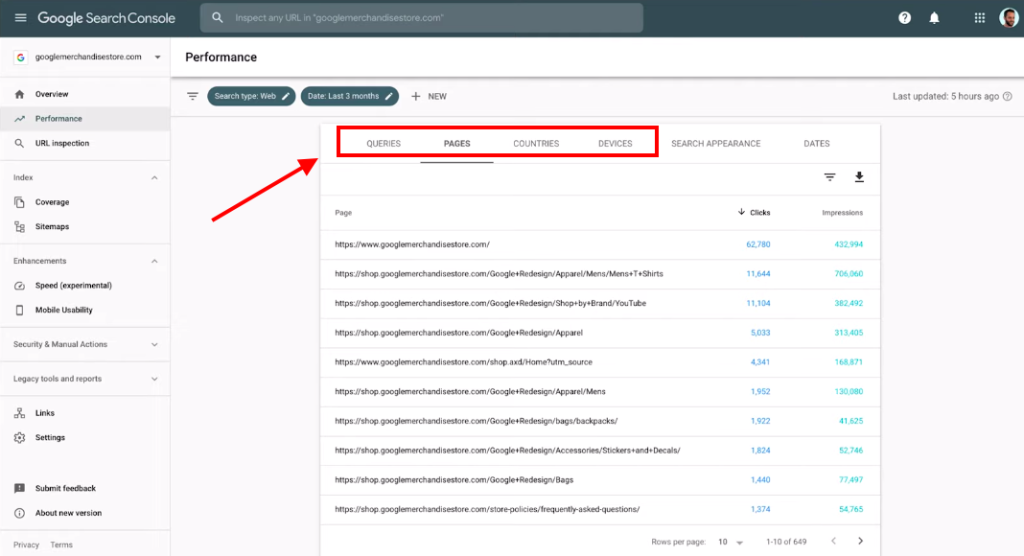The height and width of the screenshot is (556, 1024).
Task: Collapse the Index section
Action: 154,178
